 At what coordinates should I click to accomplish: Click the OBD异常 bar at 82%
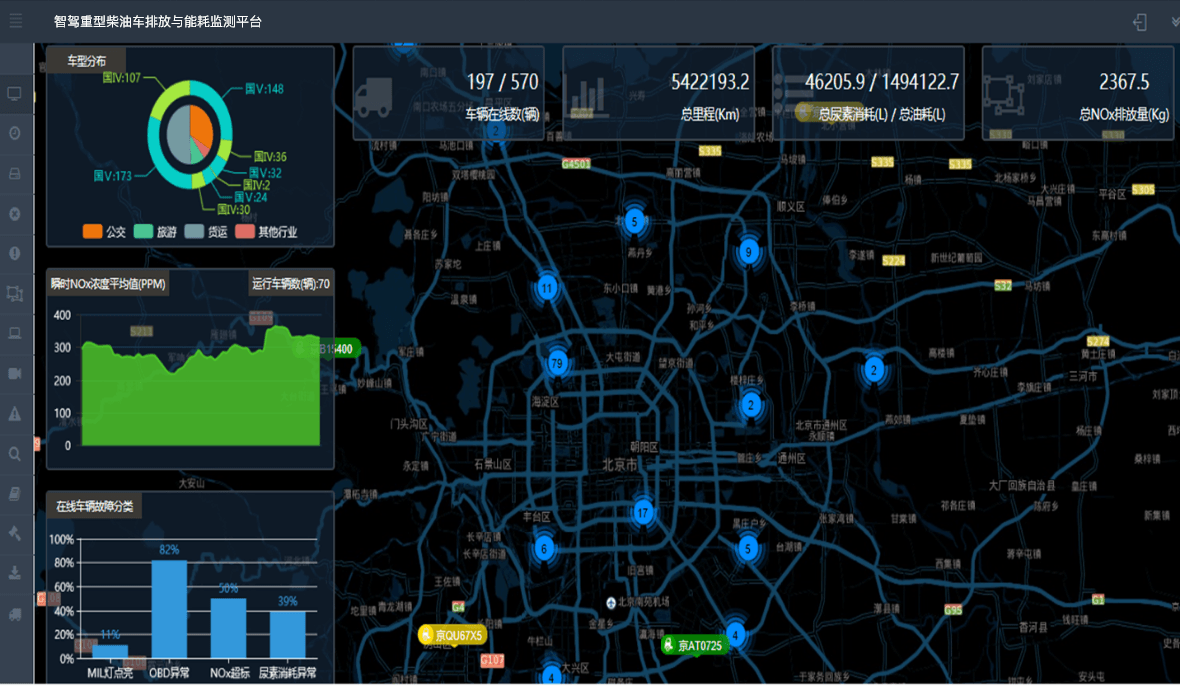point(169,609)
